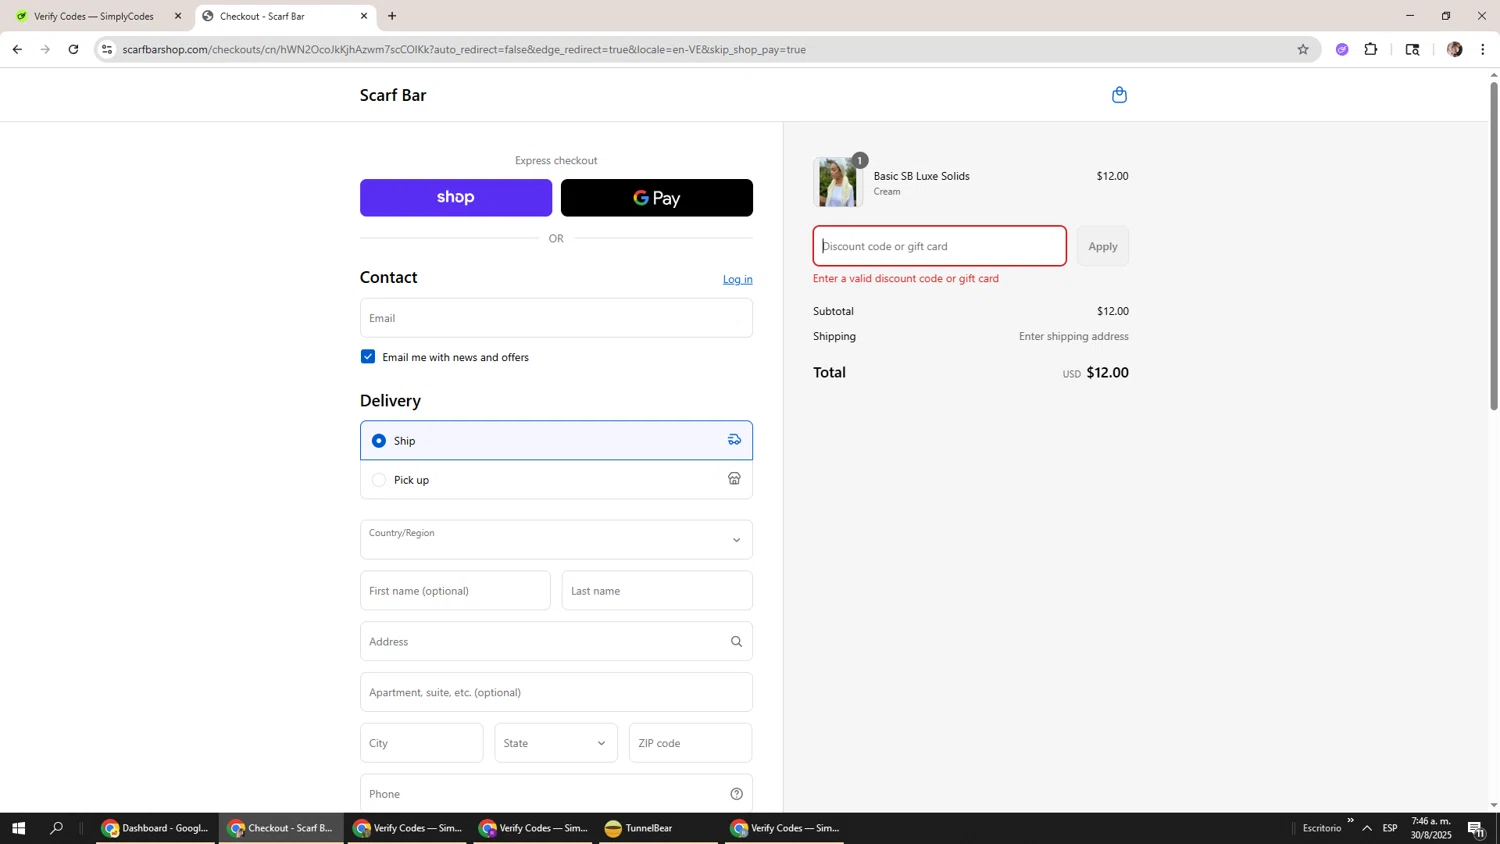Open notification center in system tray
This screenshot has height=844, width=1500.
pyautogui.click(x=1476, y=828)
